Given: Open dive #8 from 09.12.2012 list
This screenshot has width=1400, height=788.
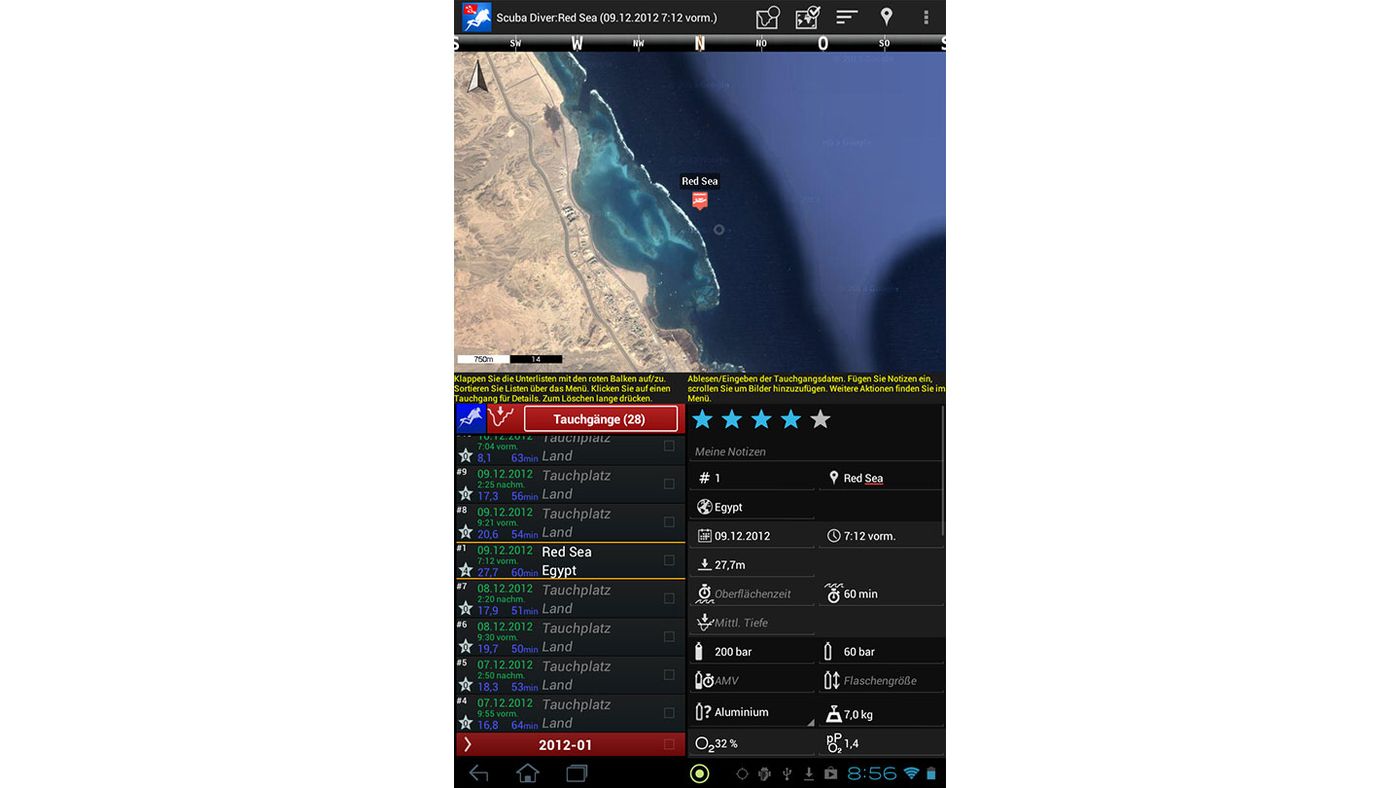Looking at the screenshot, I should point(560,522).
